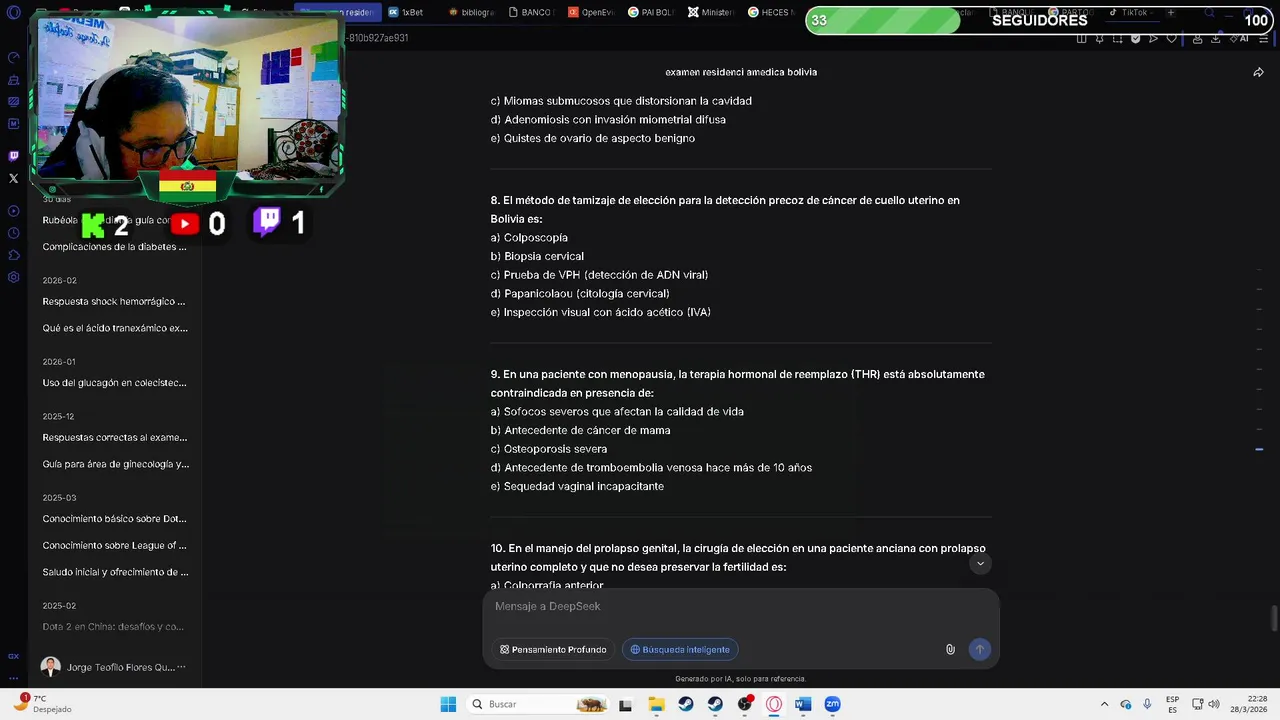Switch to the OpenEvi tab
Screen dimensions: 1280x720
tap(591, 12)
